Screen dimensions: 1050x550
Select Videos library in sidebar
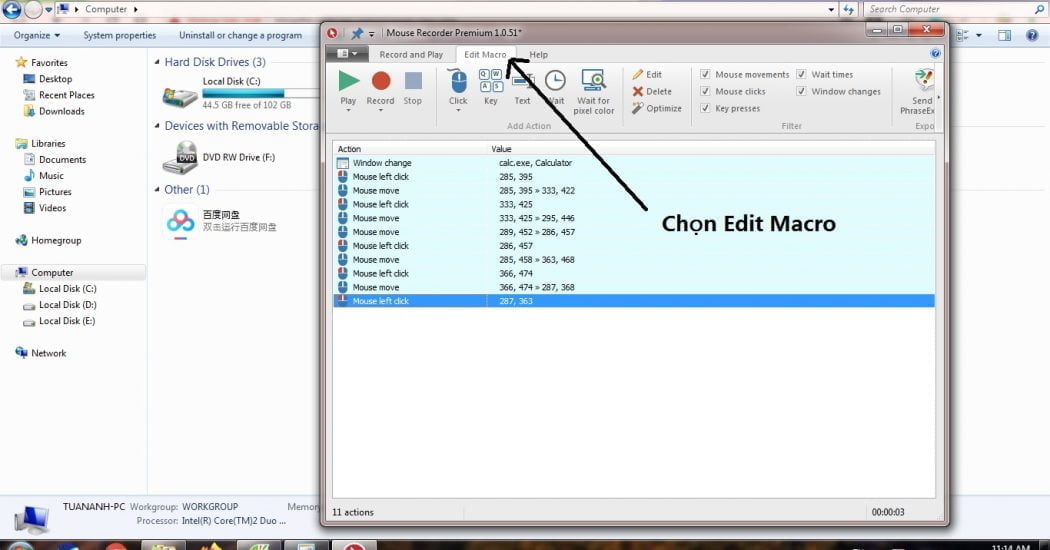tap(52, 208)
